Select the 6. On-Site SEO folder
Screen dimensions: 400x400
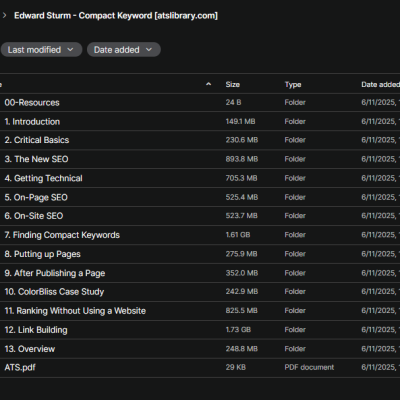[x=34, y=216]
